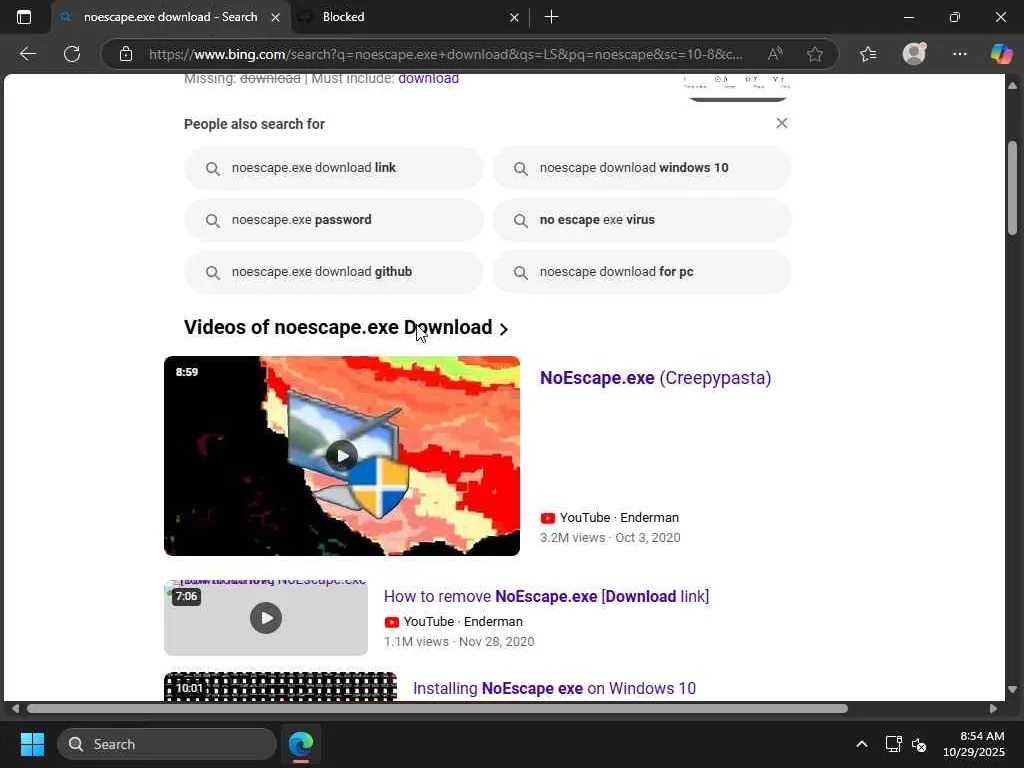This screenshot has width=1024, height=768.
Task: Play the 7:06 How to remove video
Action: click(x=266, y=617)
